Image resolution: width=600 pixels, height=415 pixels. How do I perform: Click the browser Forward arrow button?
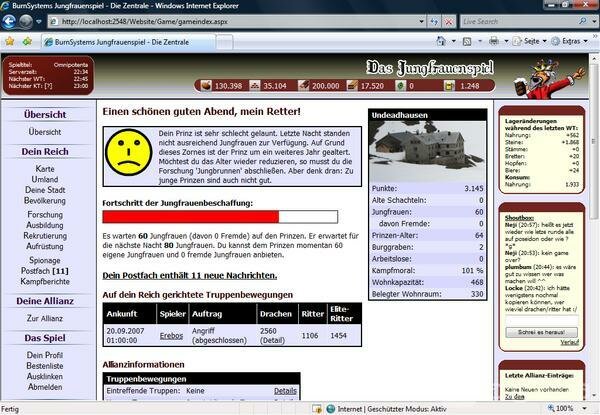click(x=26, y=21)
